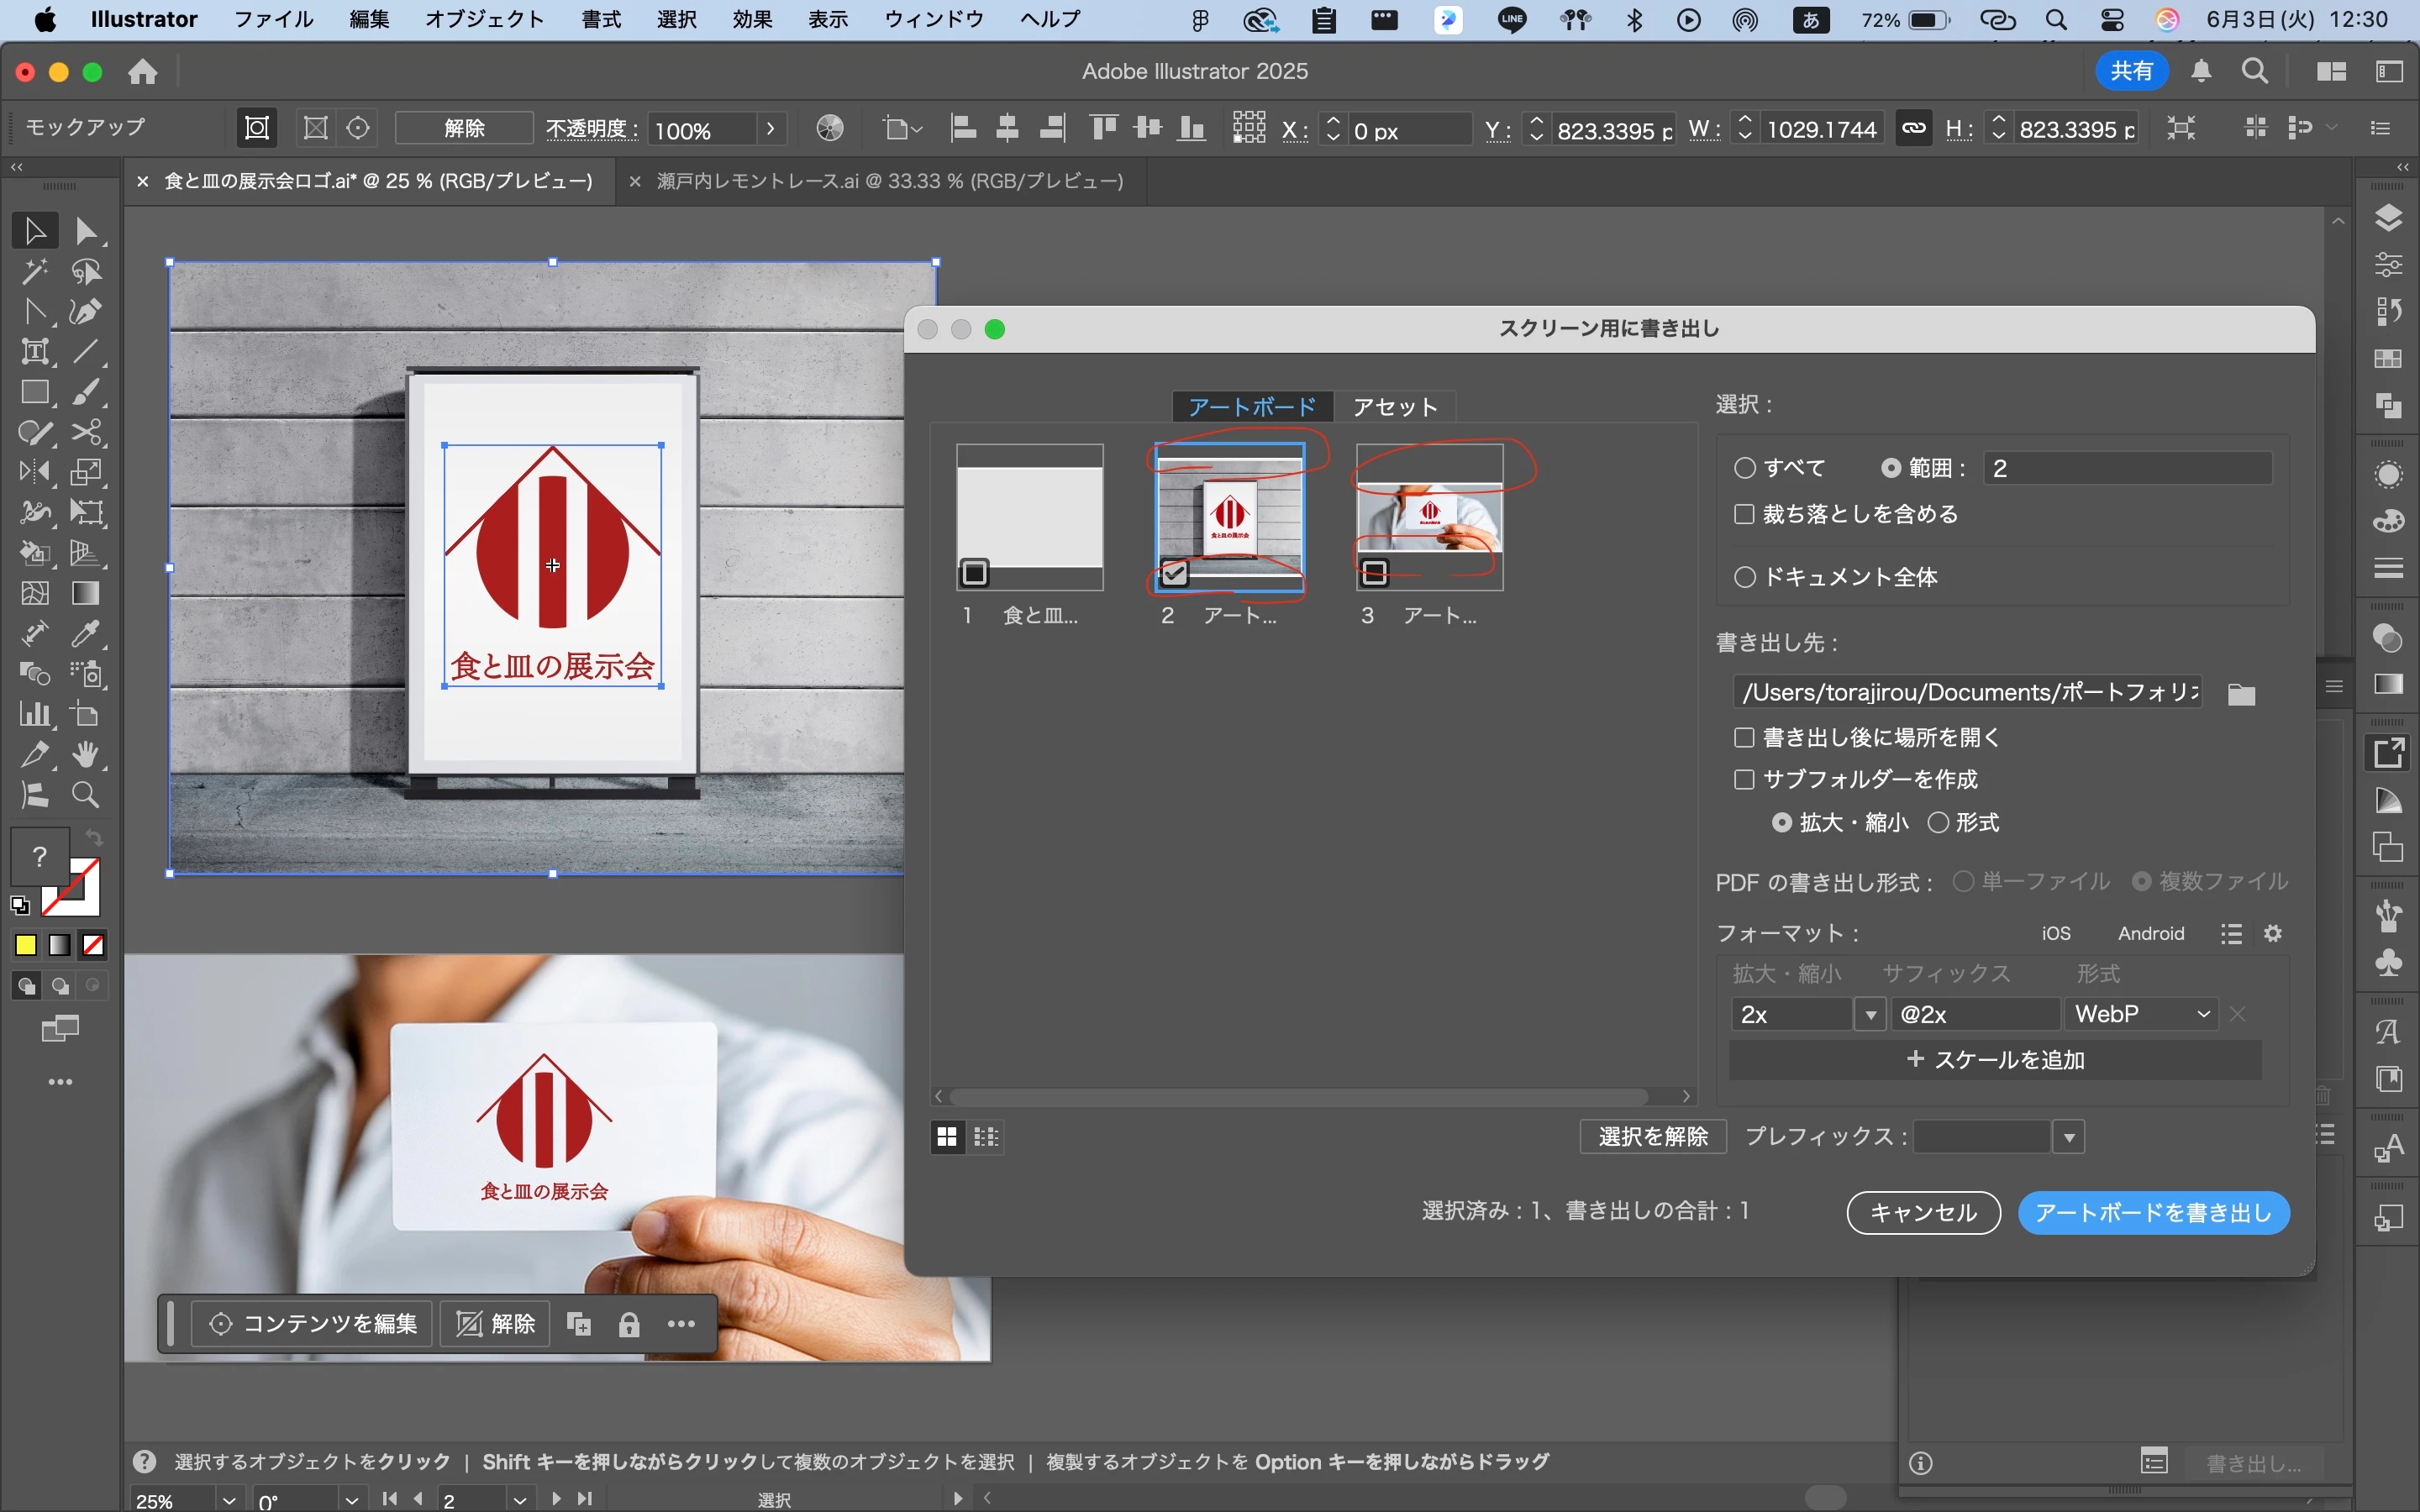Select the Direct Selection tool
Viewport: 2420px width, 1512px height.
tap(87, 231)
